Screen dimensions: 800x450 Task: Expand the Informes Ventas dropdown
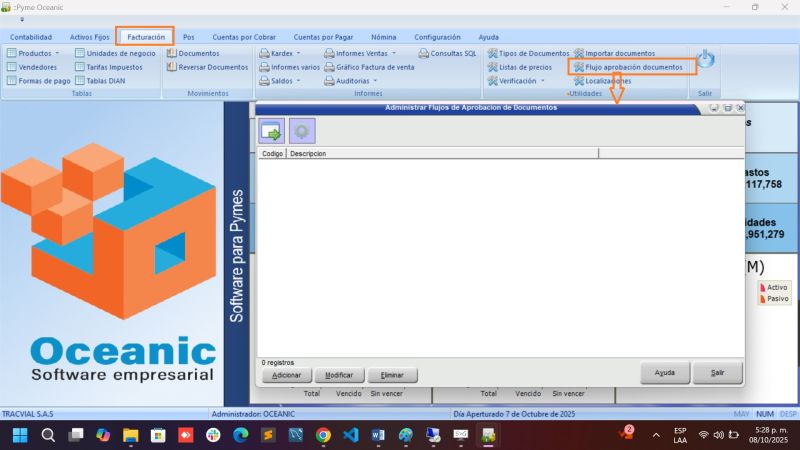(366, 53)
